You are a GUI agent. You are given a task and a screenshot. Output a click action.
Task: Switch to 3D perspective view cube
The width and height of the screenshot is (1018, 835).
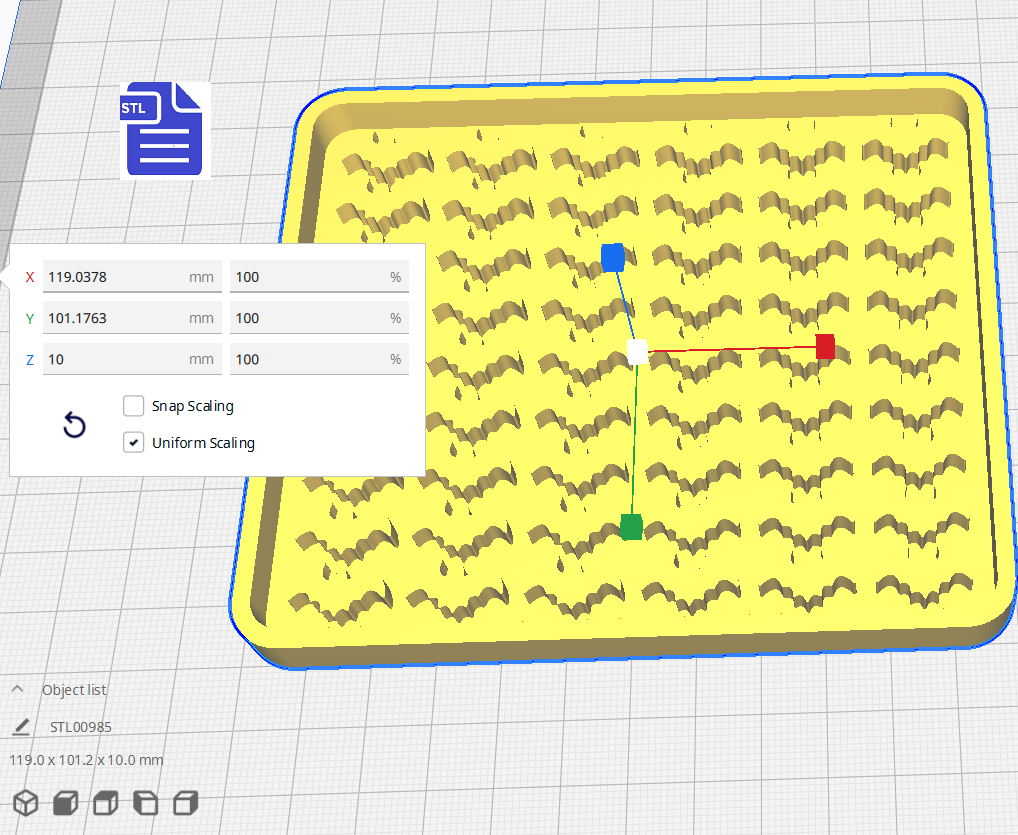[26, 802]
